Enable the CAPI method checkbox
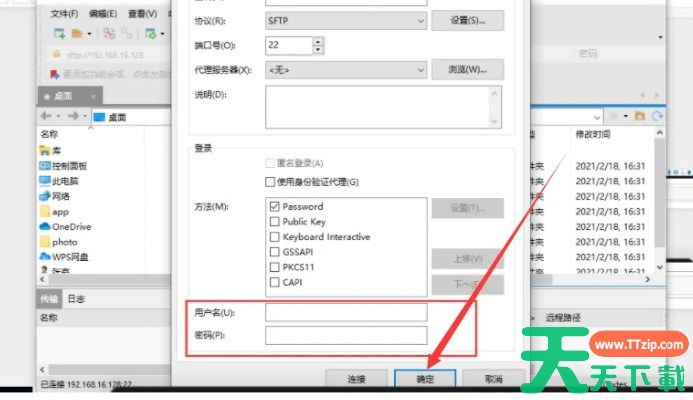The image size is (693, 400). point(274,282)
